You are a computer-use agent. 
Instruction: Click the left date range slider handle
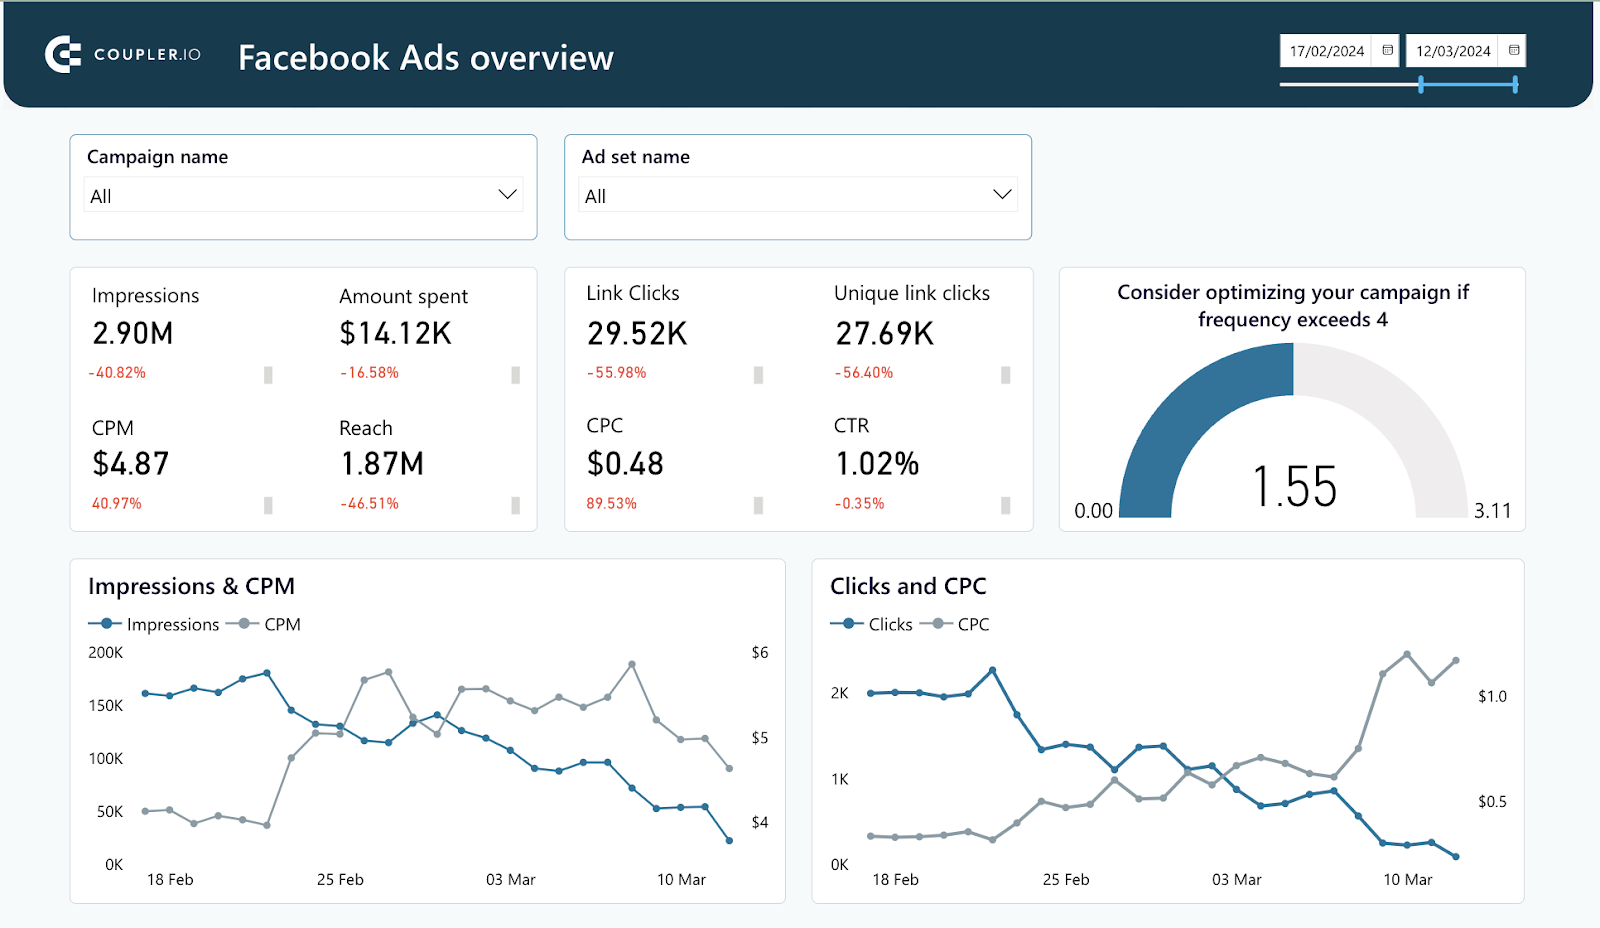tap(1421, 86)
